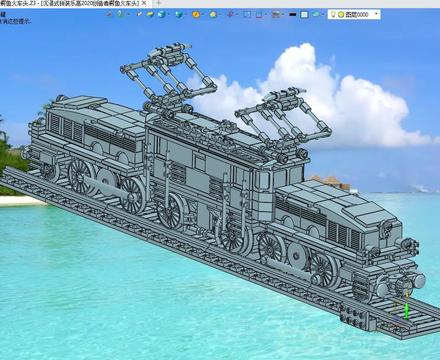Click the black color swatch in toolbar
440x360 pixels.
tap(293, 14)
